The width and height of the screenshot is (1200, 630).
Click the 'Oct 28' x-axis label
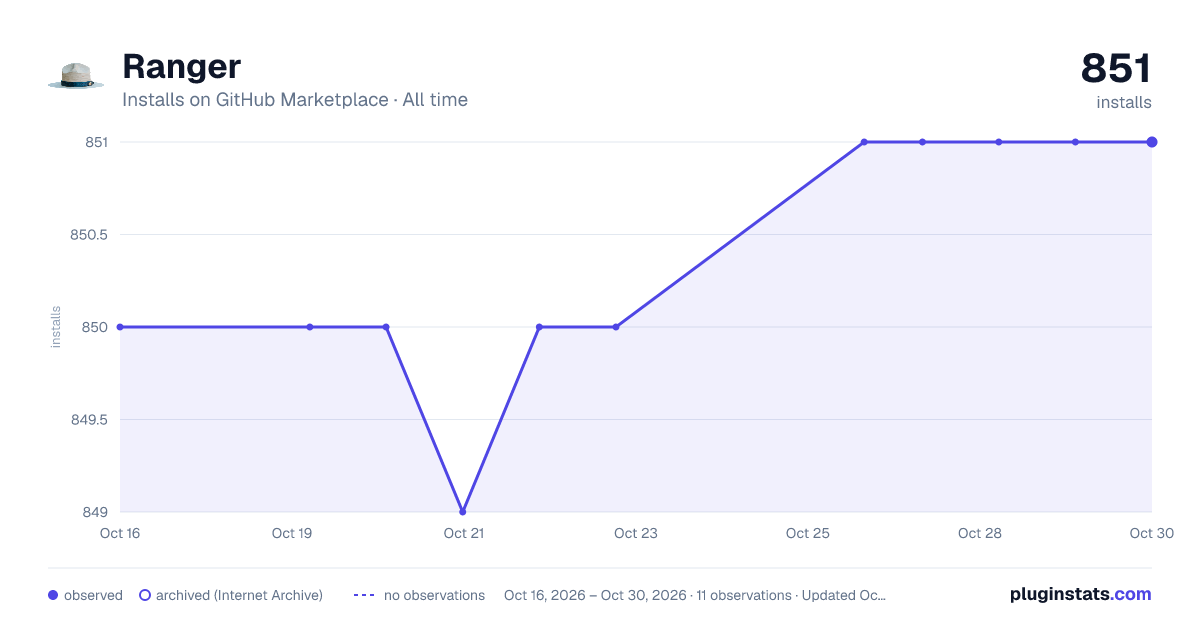point(980,533)
